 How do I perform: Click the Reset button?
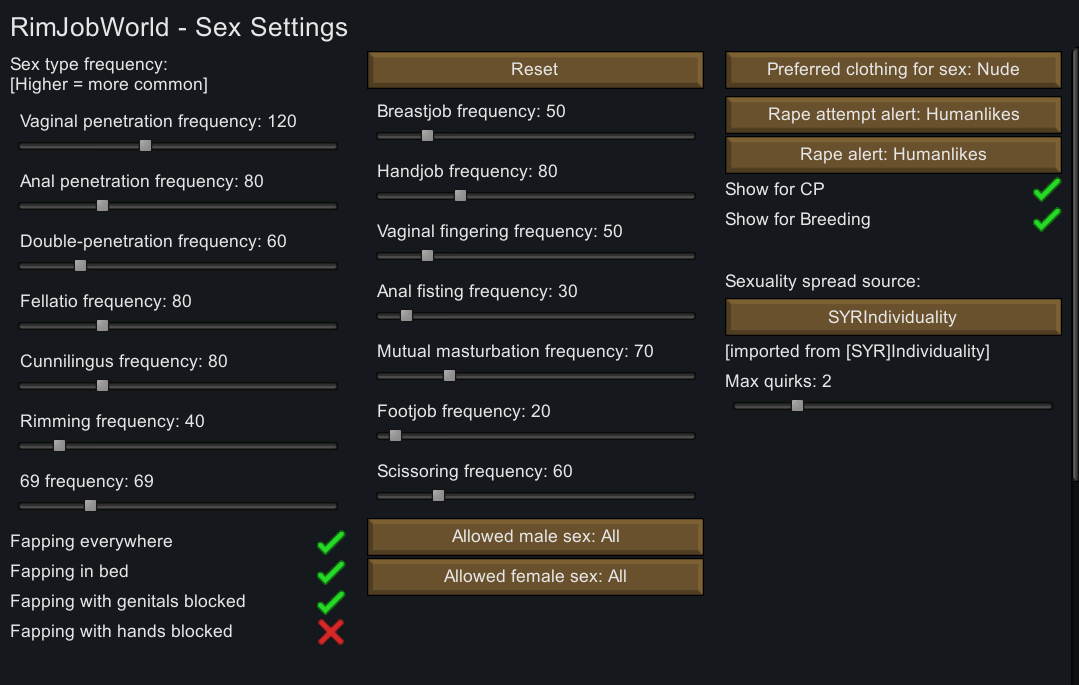pyautogui.click(x=534, y=69)
